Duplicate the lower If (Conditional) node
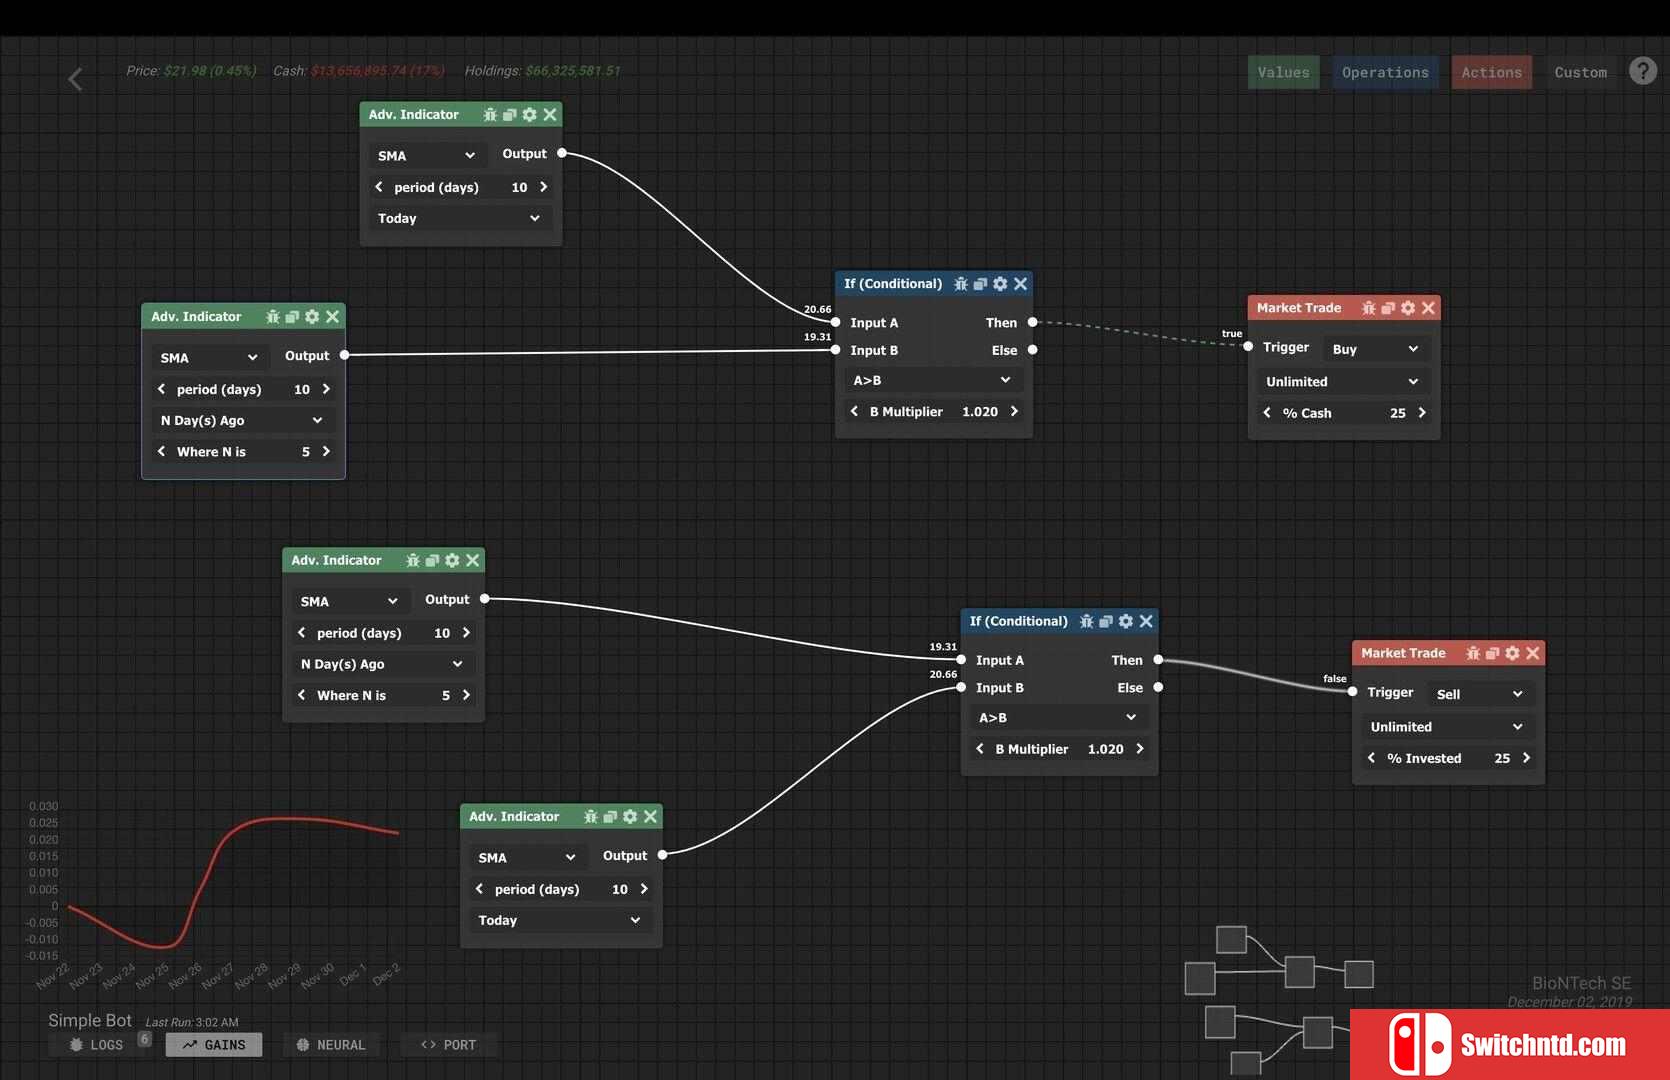Viewport: 1670px width, 1080px height. pos(1106,621)
